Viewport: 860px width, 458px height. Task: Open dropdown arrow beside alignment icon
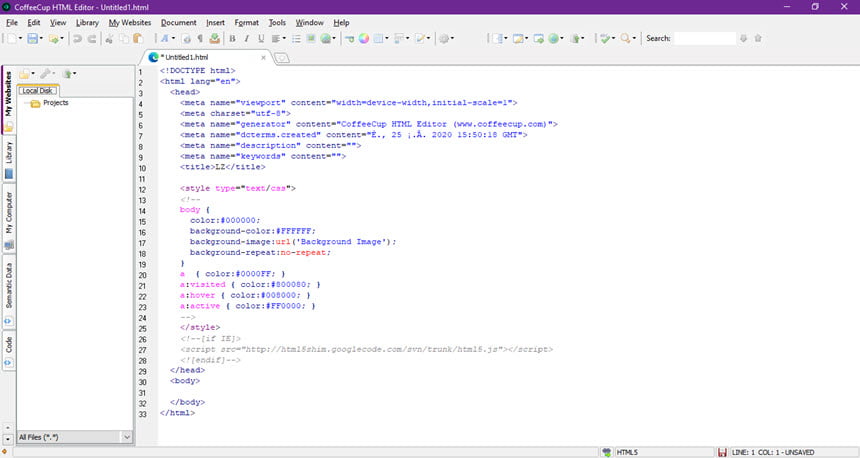tap(284, 38)
